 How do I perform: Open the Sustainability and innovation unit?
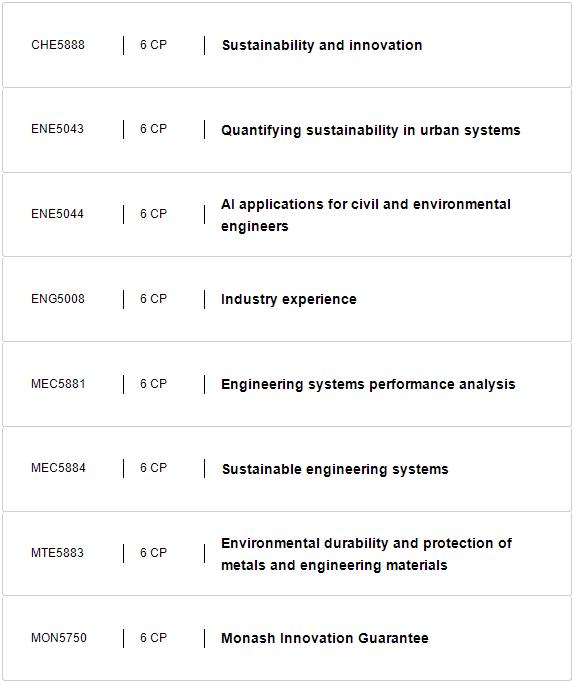pos(322,45)
